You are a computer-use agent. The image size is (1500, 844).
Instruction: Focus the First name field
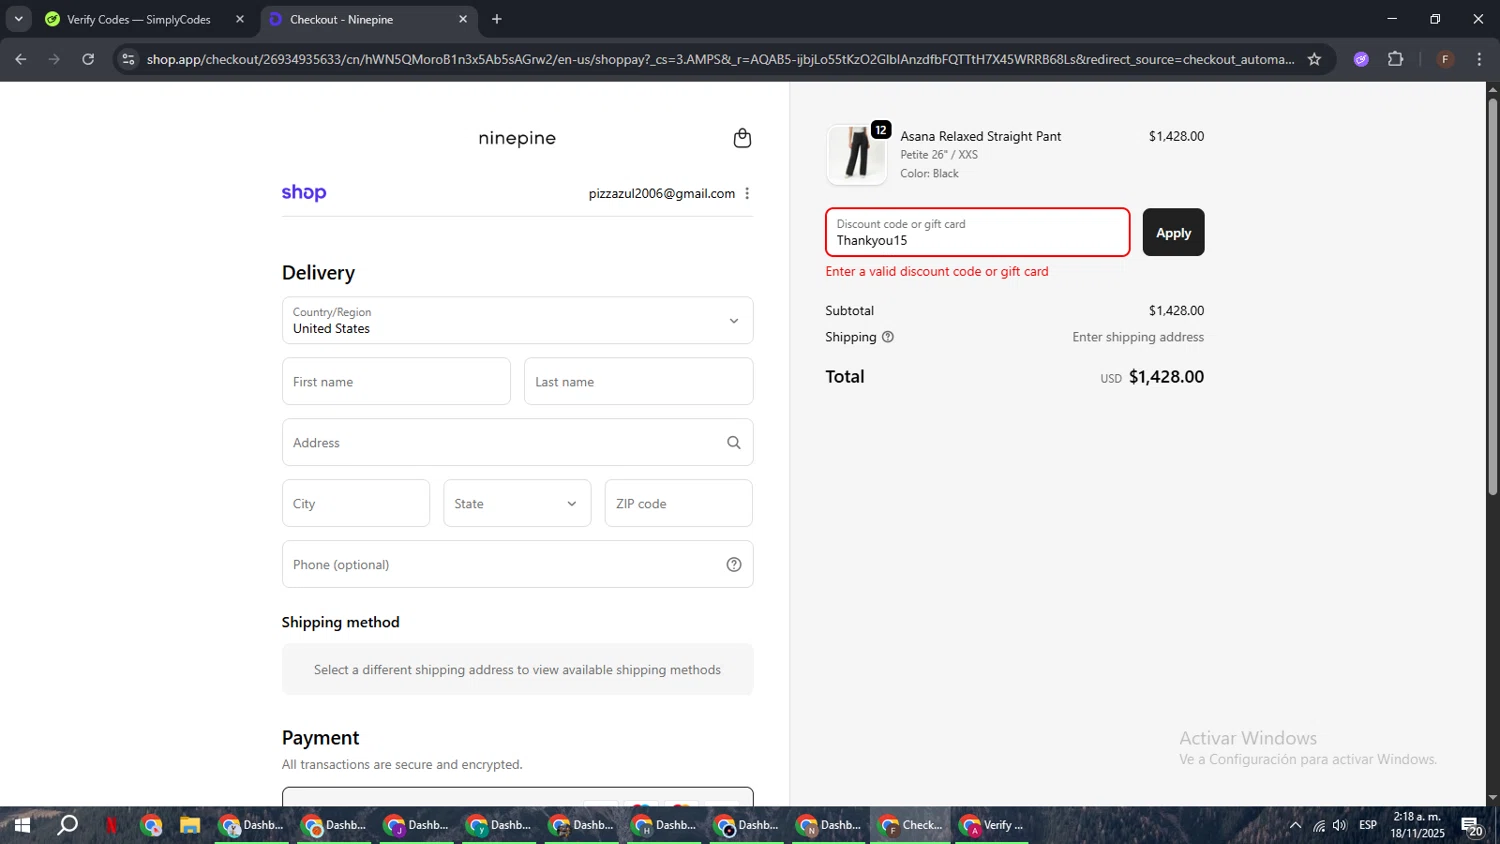click(x=396, y=381)
